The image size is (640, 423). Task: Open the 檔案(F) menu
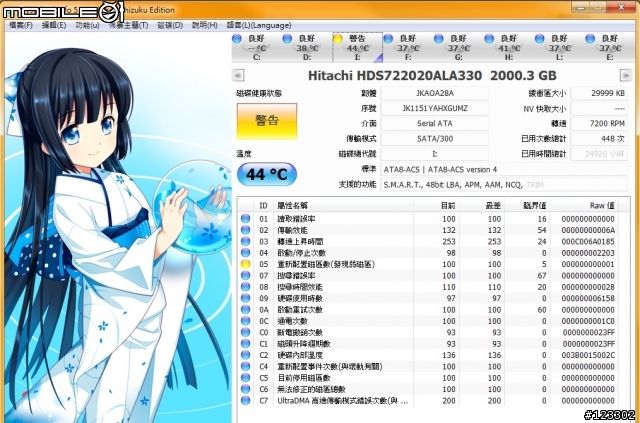[x=20, y=25]
